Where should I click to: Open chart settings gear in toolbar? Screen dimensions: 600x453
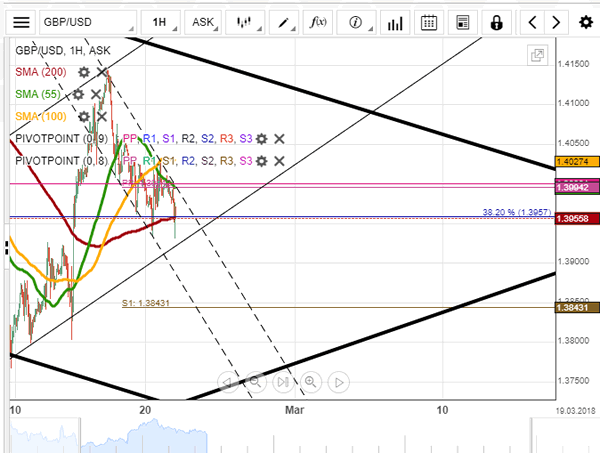point(585,23)
